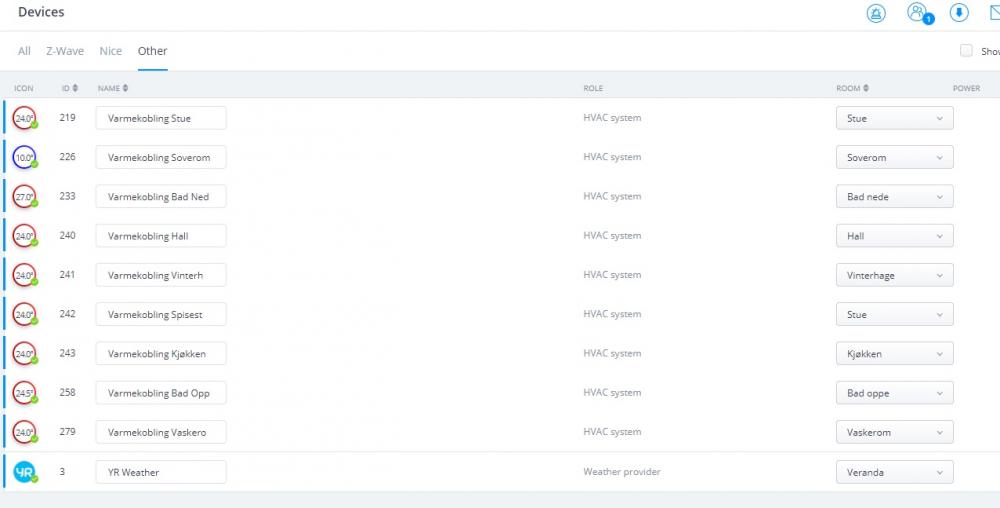The height and width of the screenshot is (508, 1000).
Task: Sort devices by ID column header
Action: click(69, 88)
